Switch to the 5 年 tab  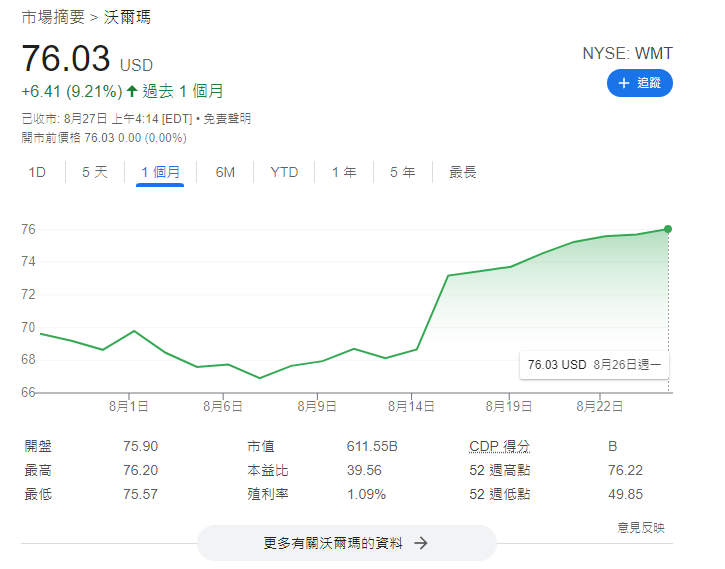402,172
